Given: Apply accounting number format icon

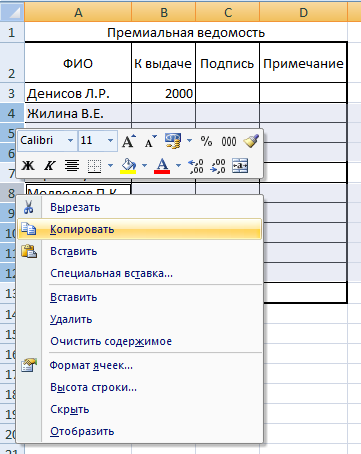Looking at the screenshot, I should pos(173,141).
